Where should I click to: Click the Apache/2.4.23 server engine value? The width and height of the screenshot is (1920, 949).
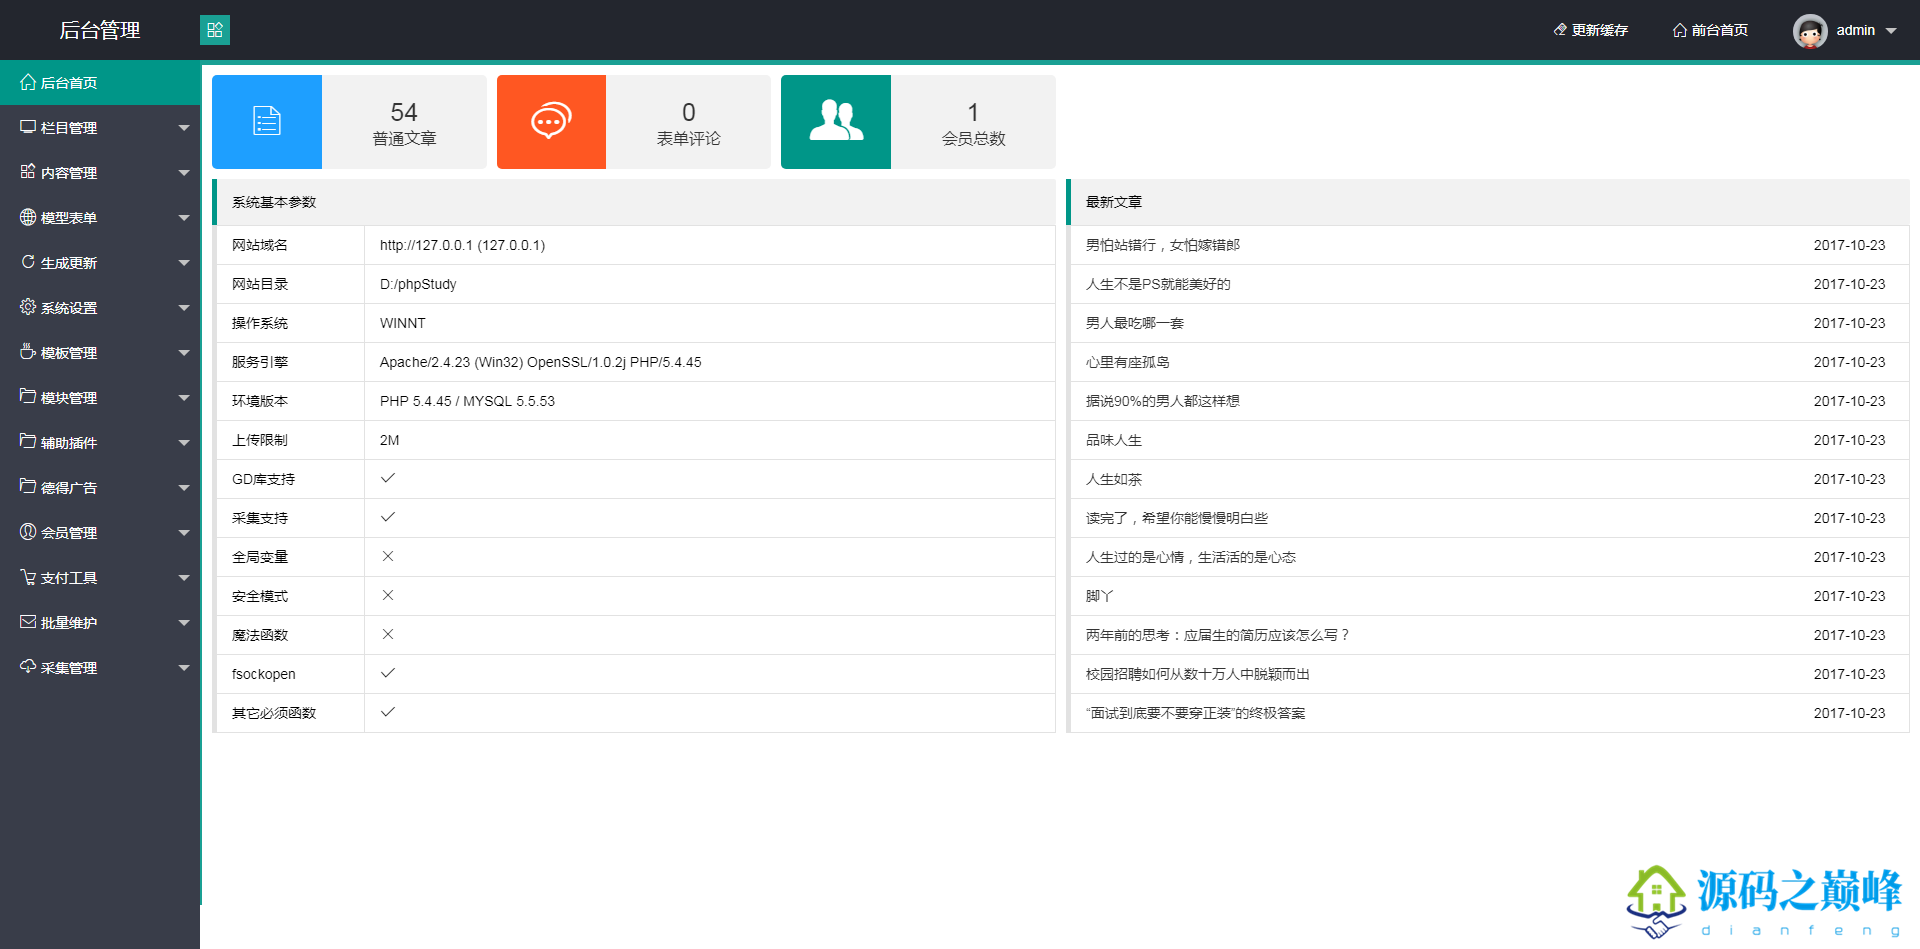[x=540, y=362]
